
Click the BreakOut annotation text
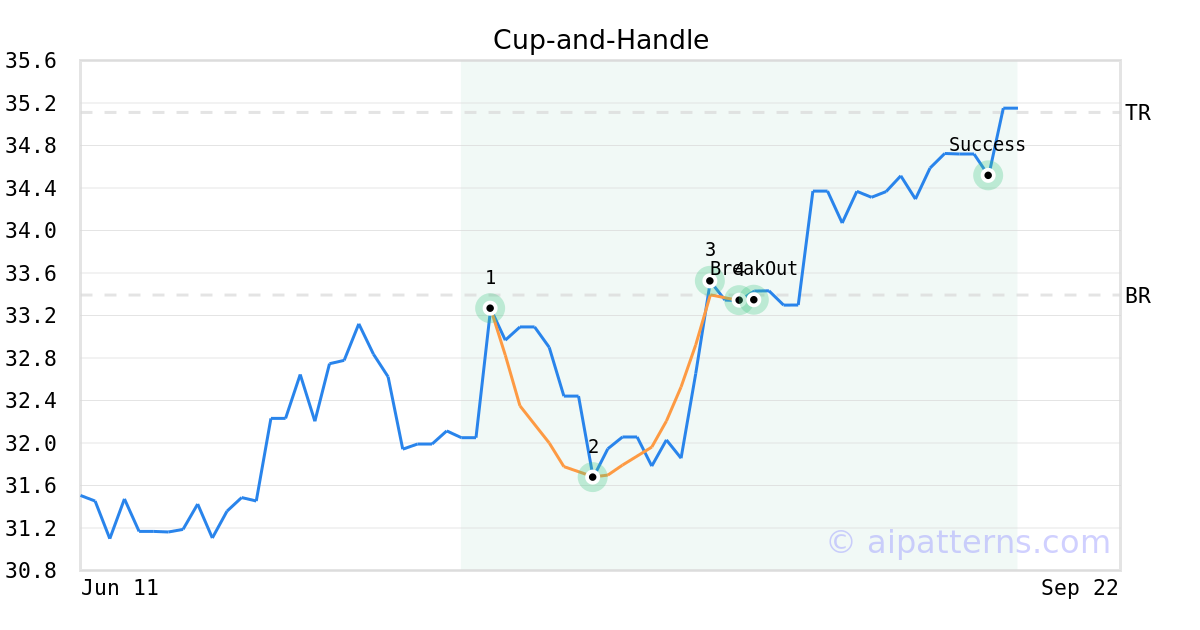click(x=754, y=269)
